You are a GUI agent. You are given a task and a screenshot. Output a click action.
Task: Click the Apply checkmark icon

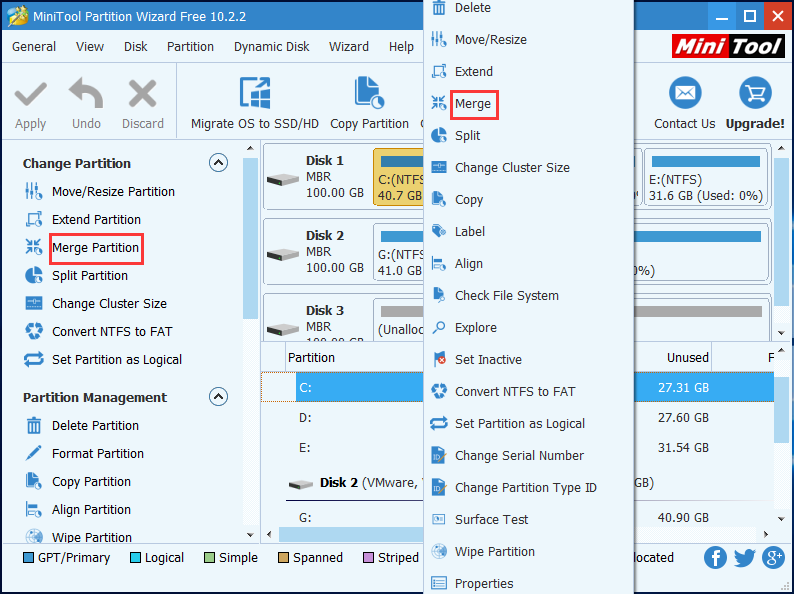30,94
